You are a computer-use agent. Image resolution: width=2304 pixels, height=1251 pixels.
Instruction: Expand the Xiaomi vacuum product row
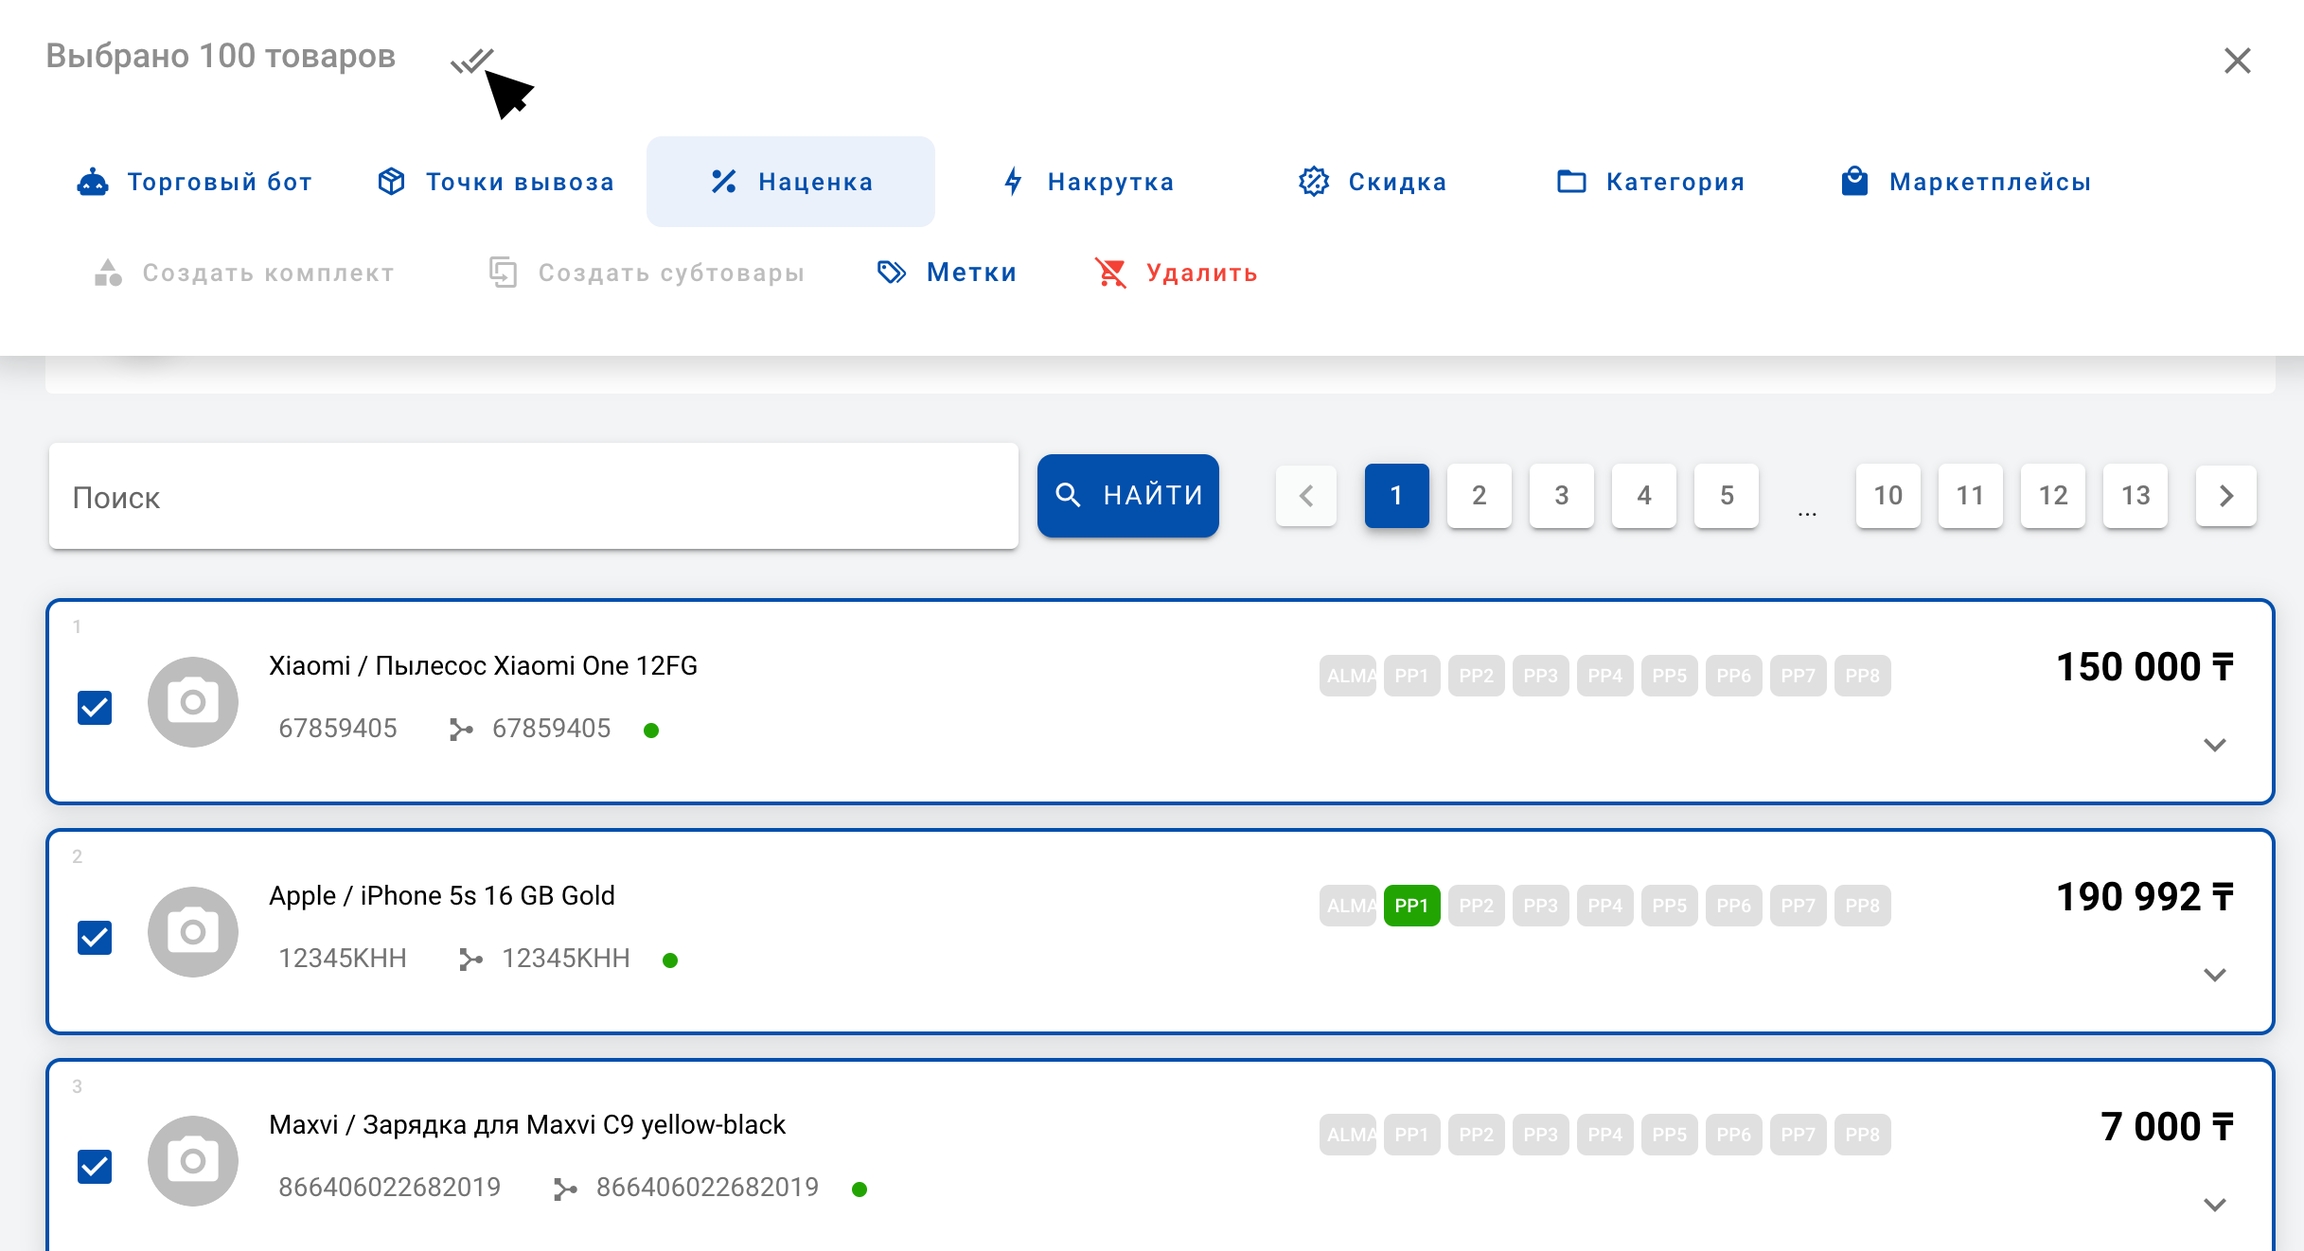point(2214,745)
